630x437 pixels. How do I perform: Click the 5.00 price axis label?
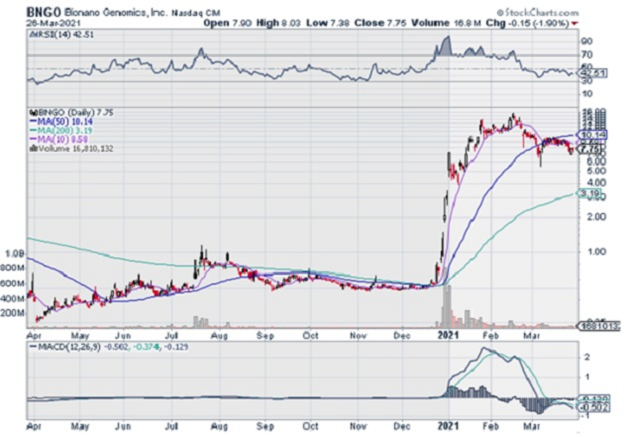596,171
